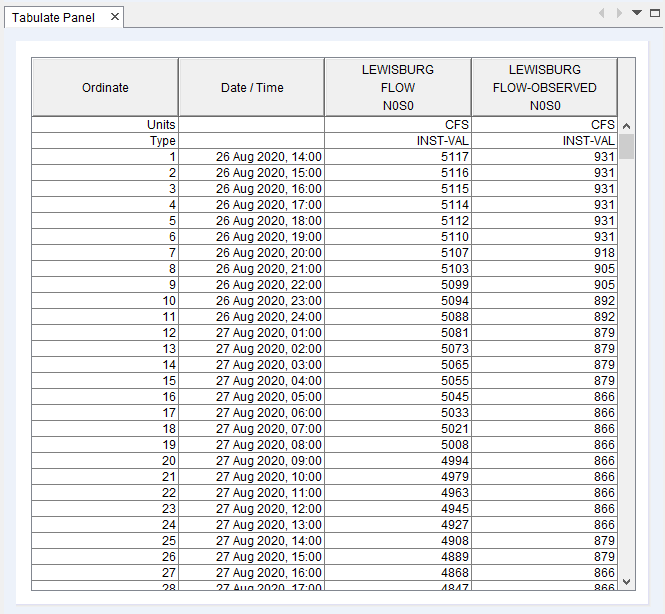Select the 27 Aug 2020, 05:00 cell

click(x=252, y=397)
